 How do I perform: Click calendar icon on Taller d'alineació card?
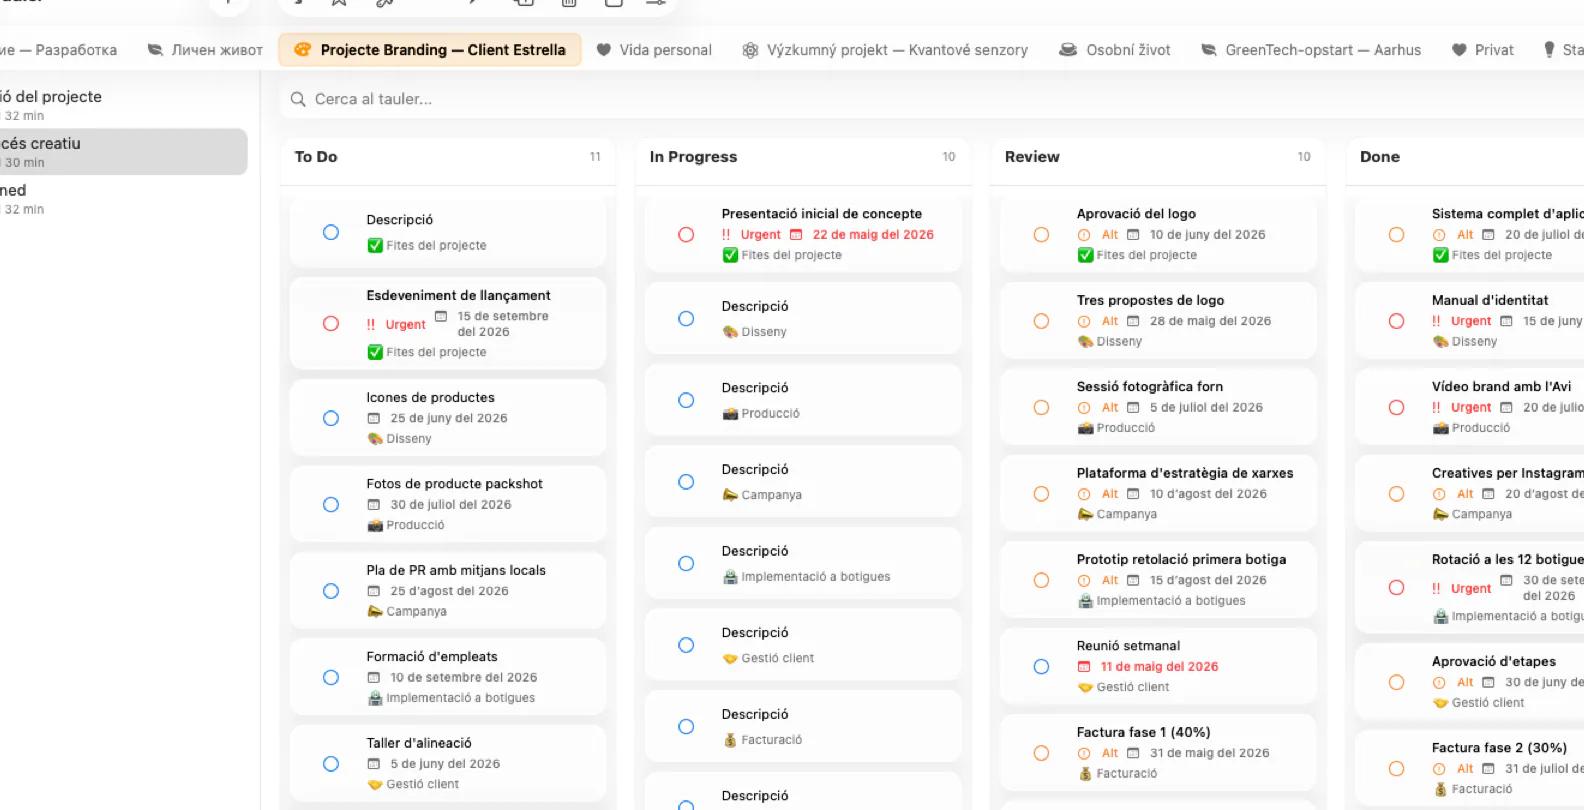374,764
